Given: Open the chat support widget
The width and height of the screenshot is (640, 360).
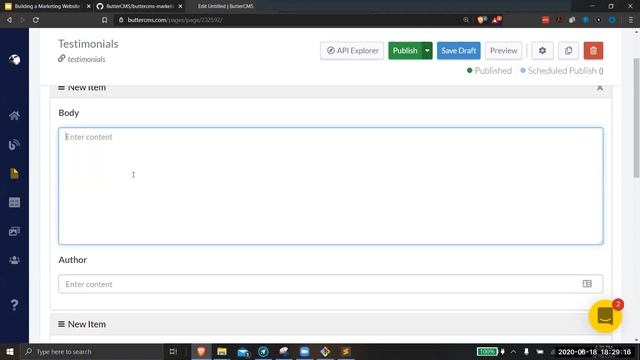Looking at the screenshot, I should point(605,316).
